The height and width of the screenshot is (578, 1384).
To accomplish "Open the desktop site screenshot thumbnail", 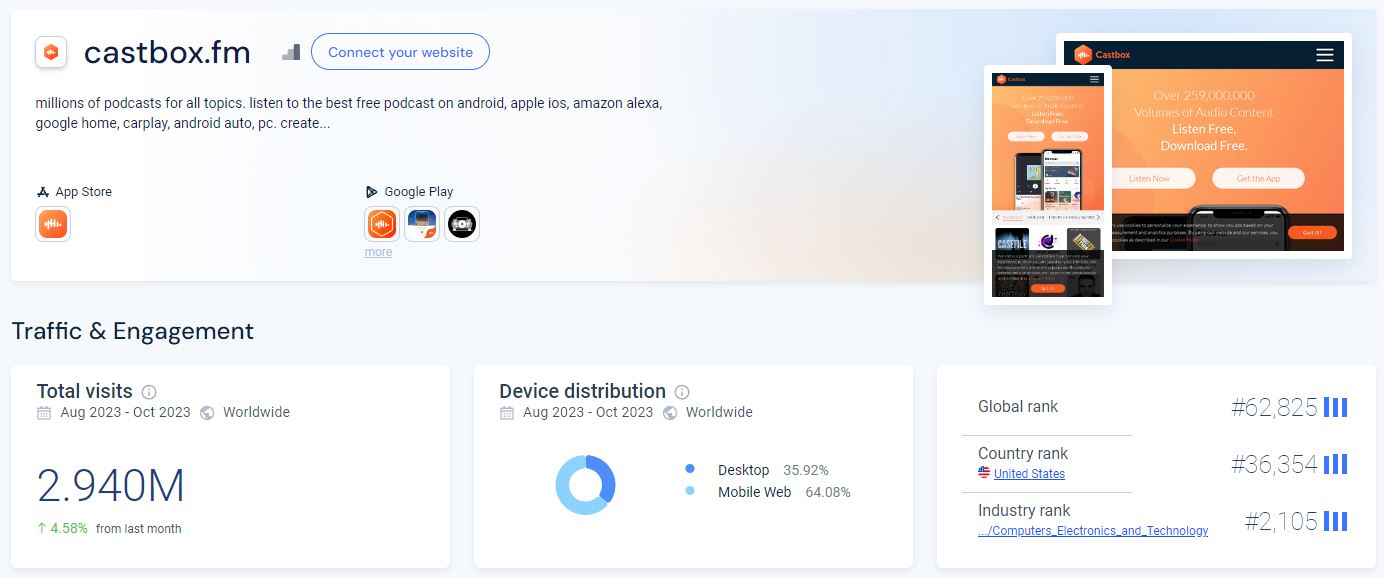I will [1232, 146].
